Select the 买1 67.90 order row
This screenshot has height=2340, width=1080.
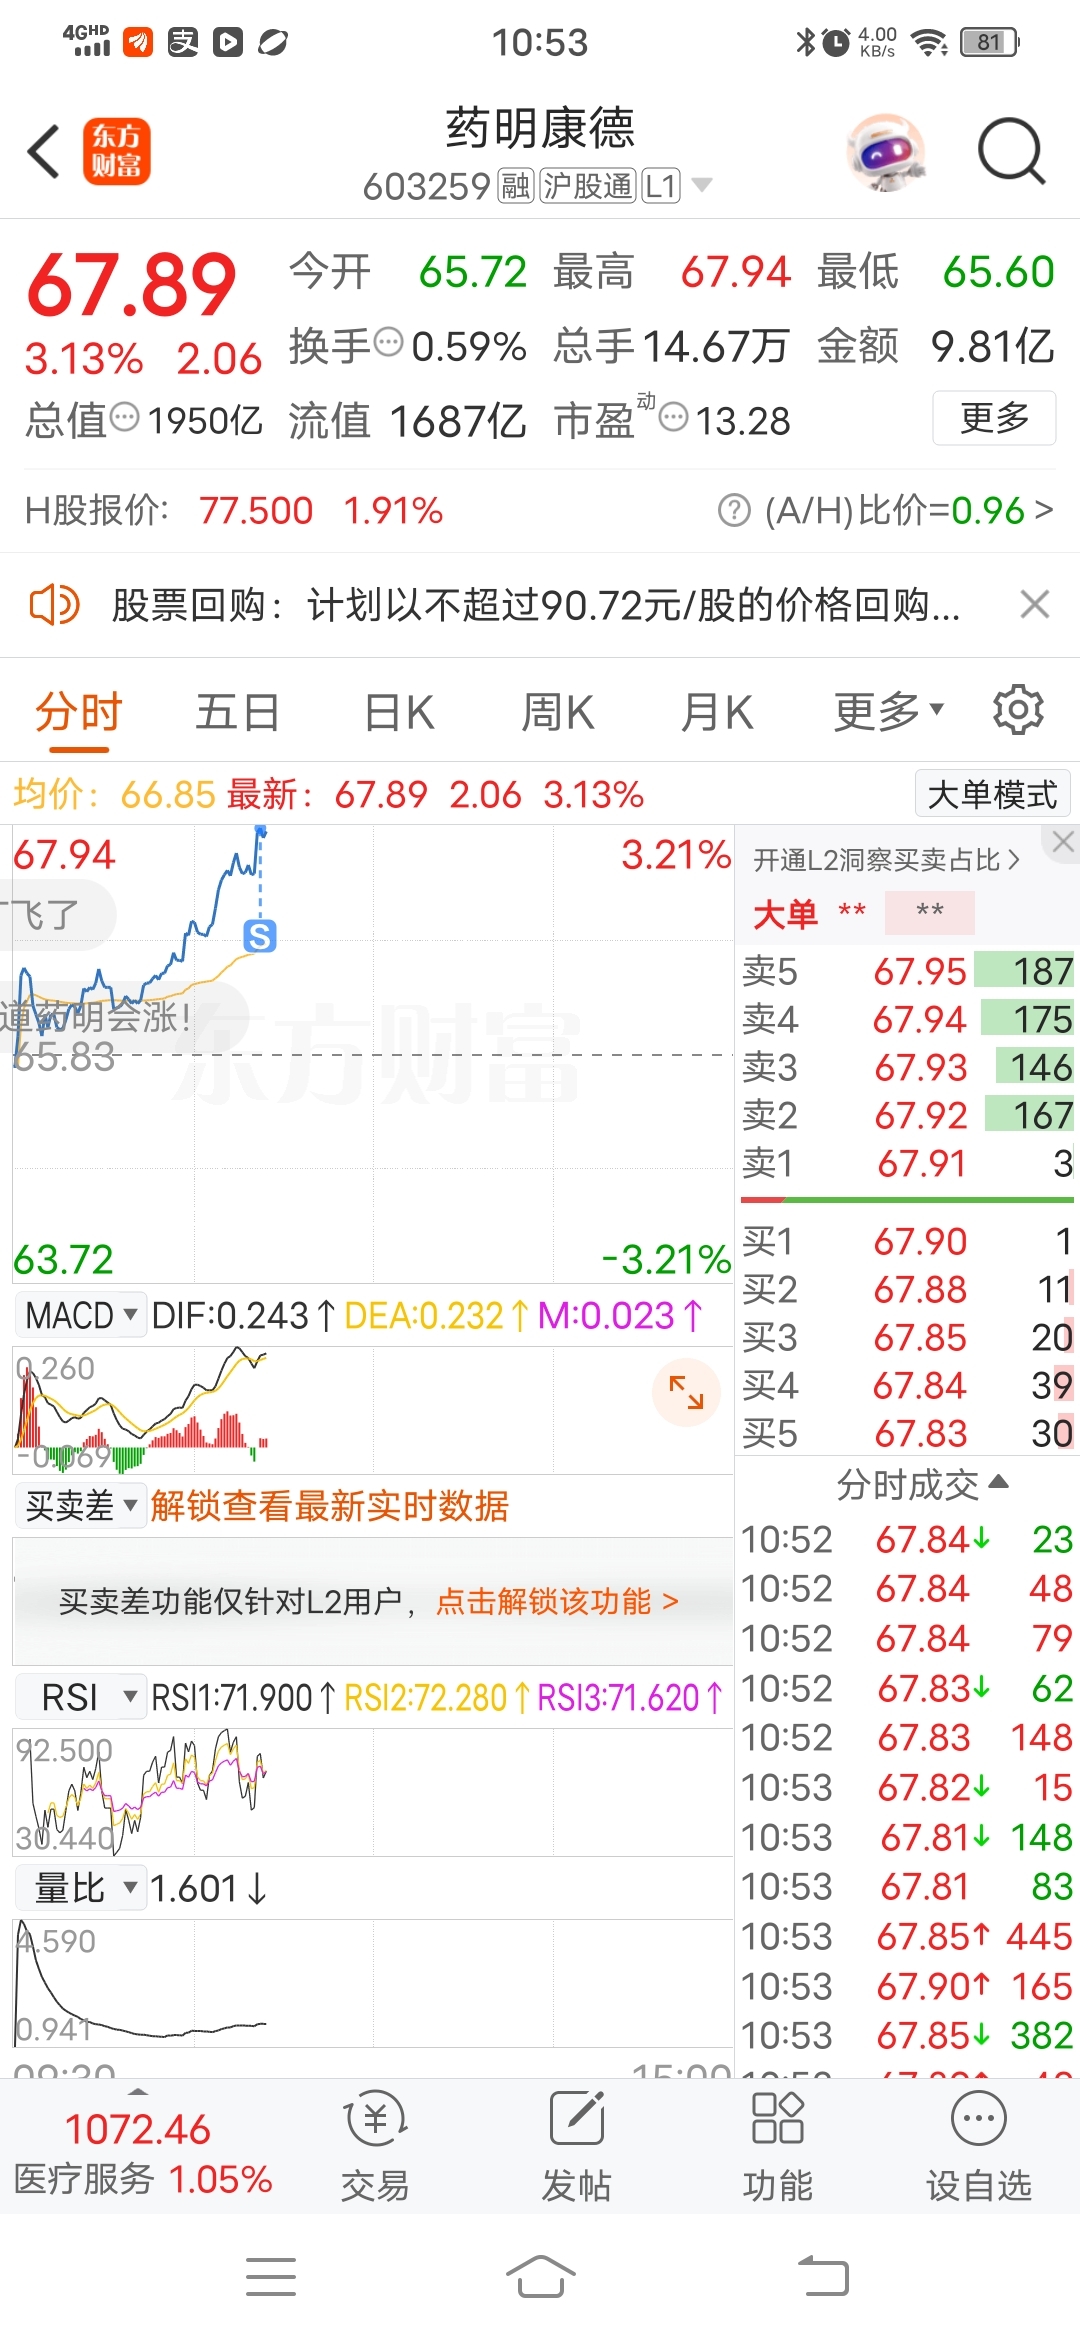point(907,1241)
